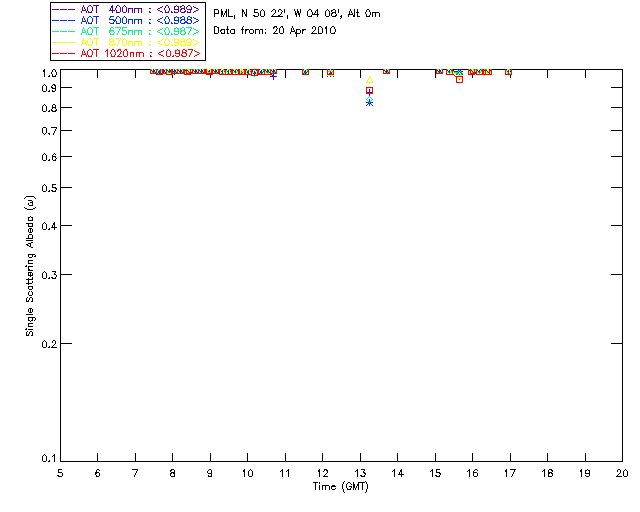Click the y-axis tick label 0.7
Image resolution: width=640 pixels, height=512 pixels.
tap(49, 131)
